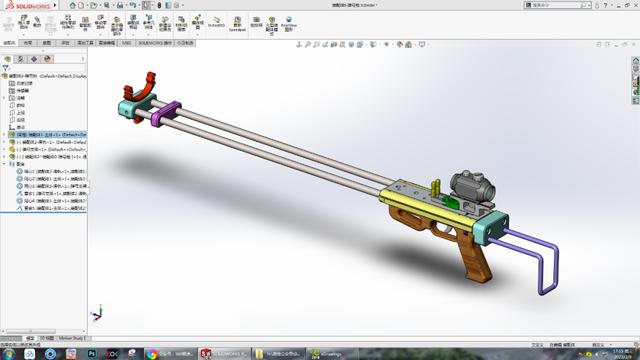Click the Home icon in the quick access bar
This screenshot has width=640, height=360.
(73, 5)
